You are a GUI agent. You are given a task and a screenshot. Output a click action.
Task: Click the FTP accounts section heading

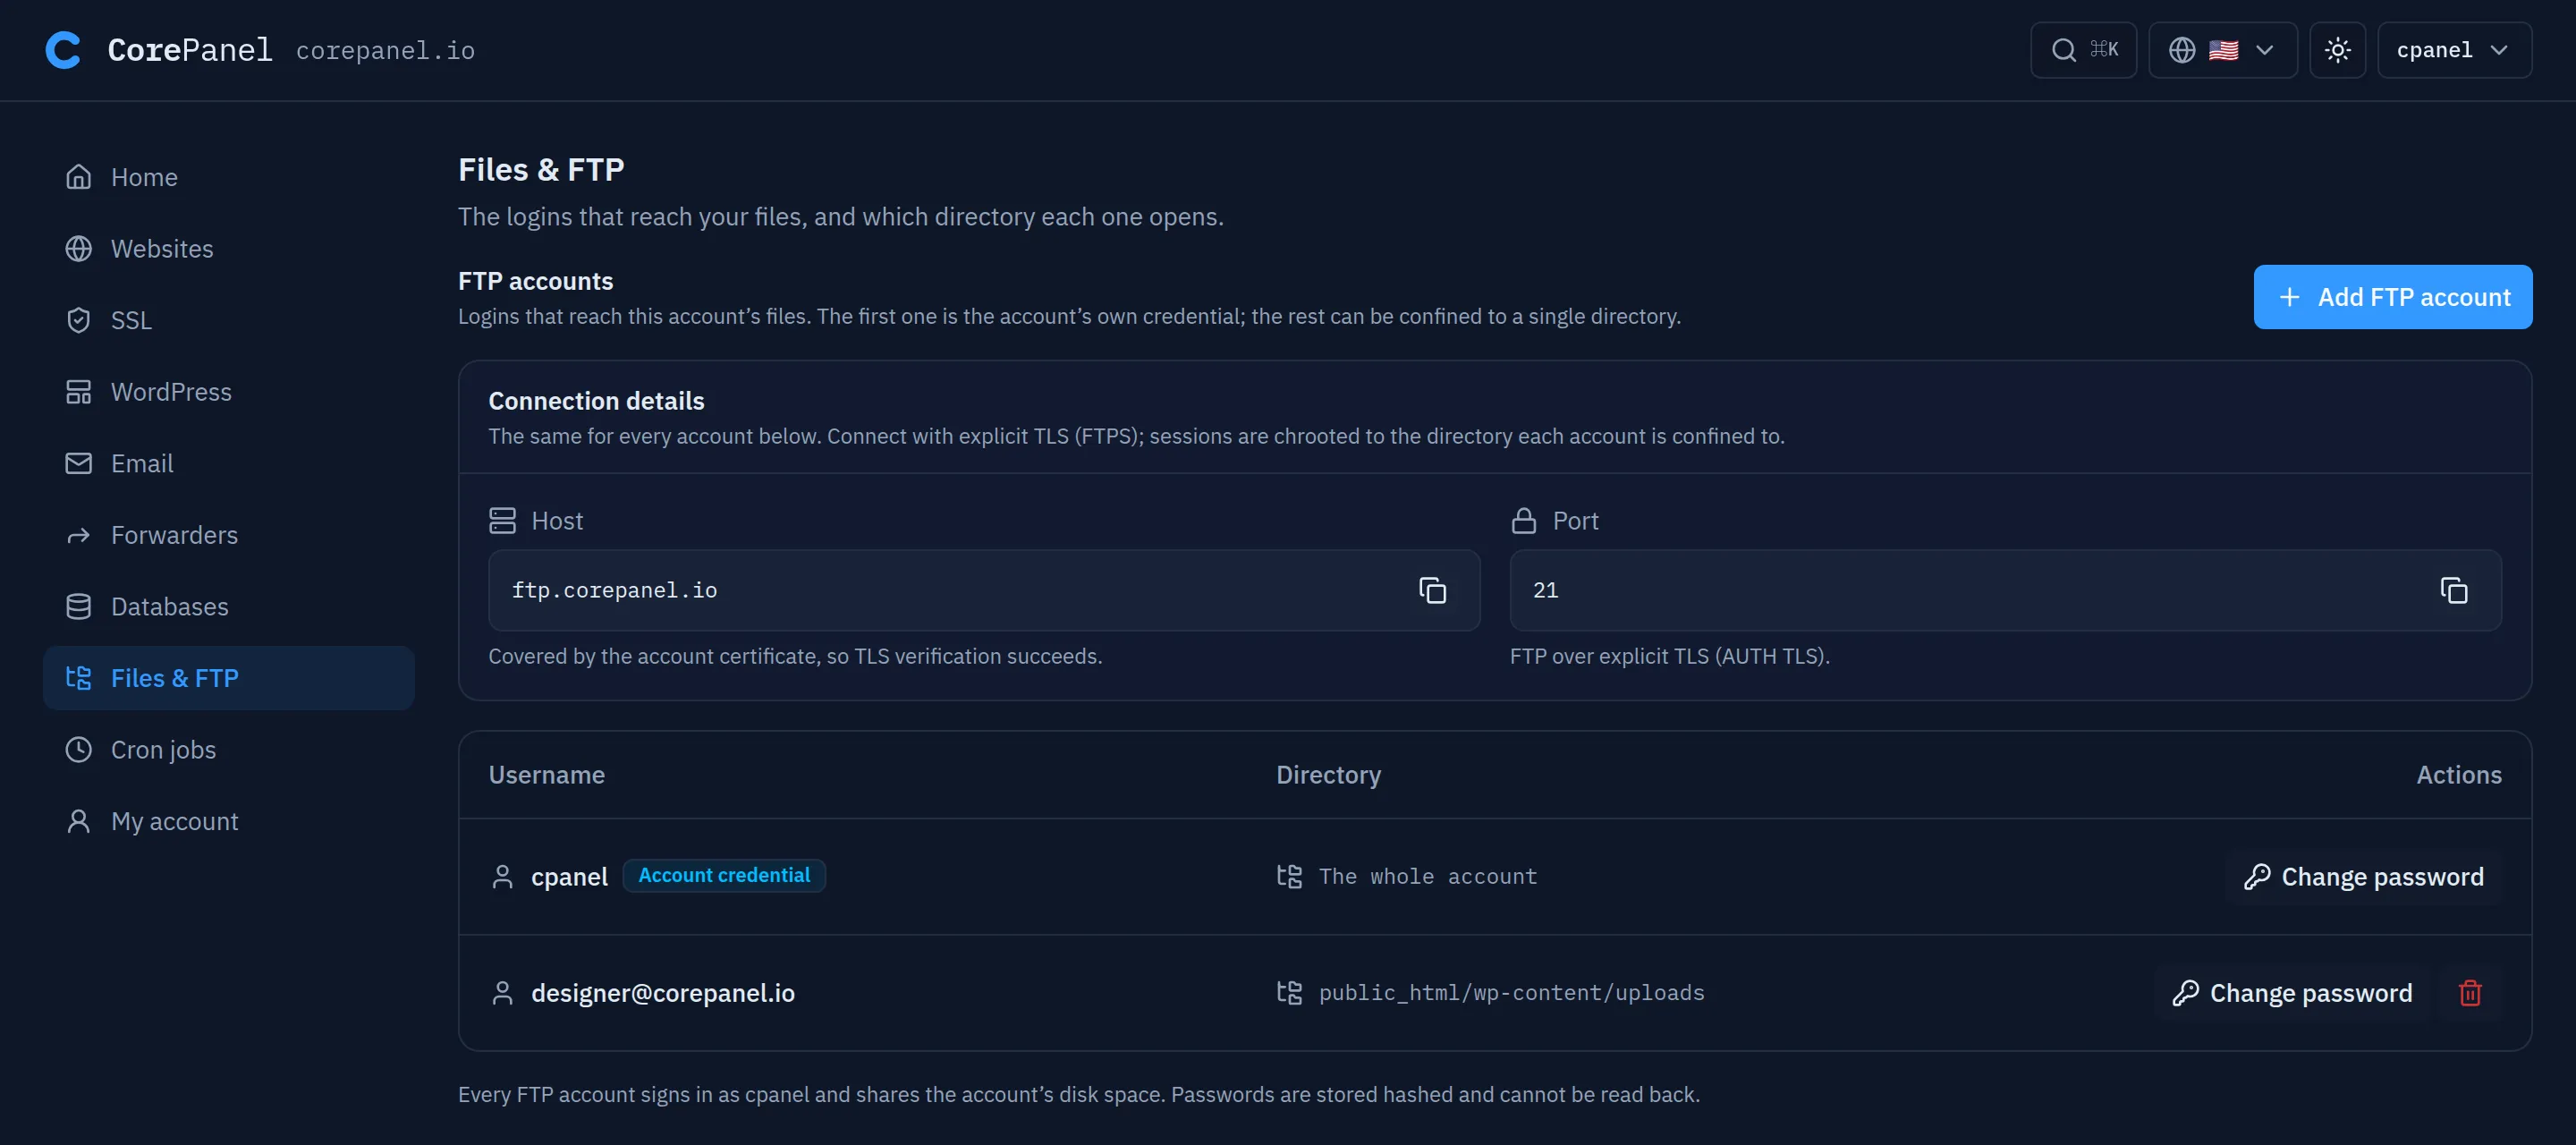pyautogui.click(x=535, y=281)
